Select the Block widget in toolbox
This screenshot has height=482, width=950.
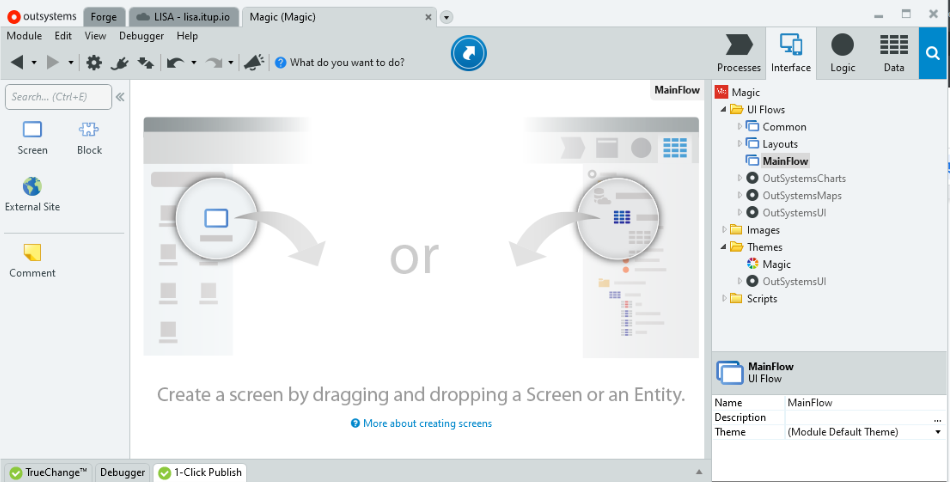tap(89, 138)
